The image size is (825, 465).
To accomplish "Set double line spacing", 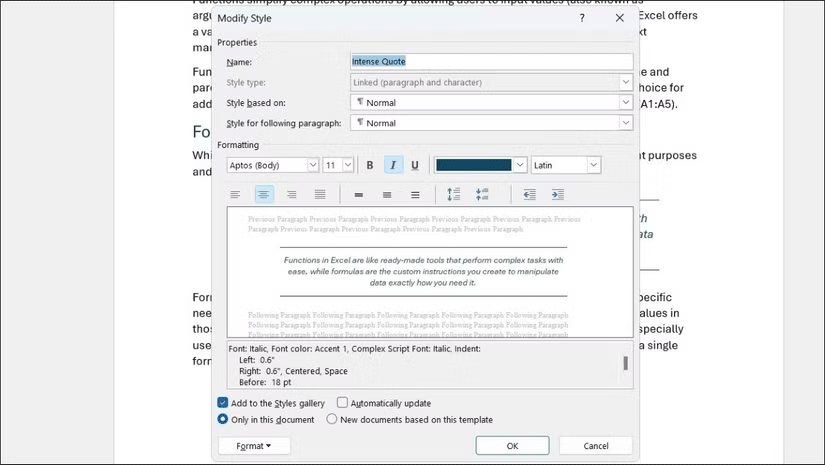I will click(415, 195).
